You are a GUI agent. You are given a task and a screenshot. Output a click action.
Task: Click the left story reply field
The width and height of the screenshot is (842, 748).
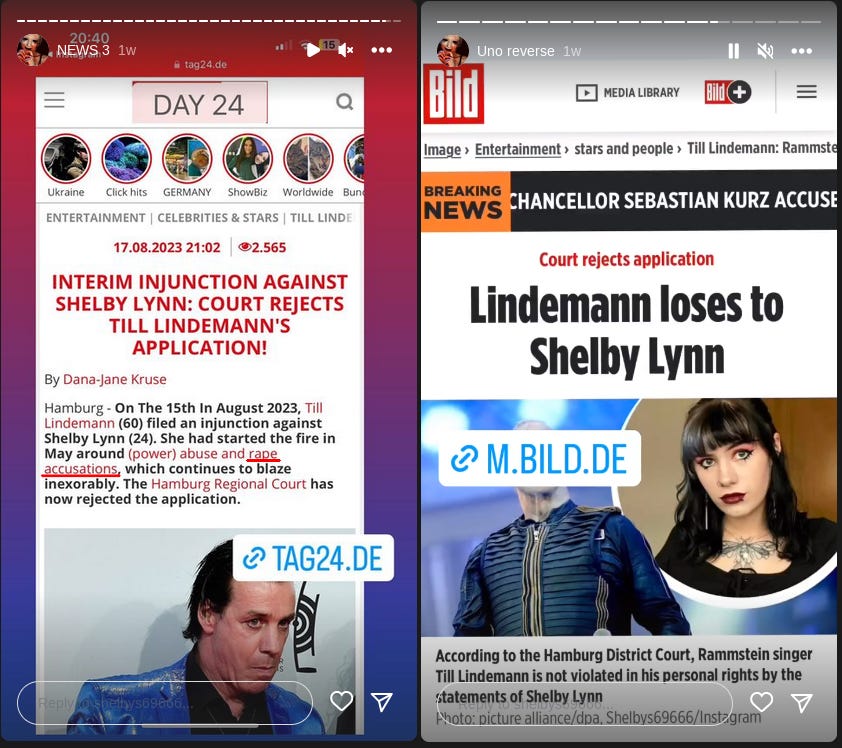pos(165,703)
